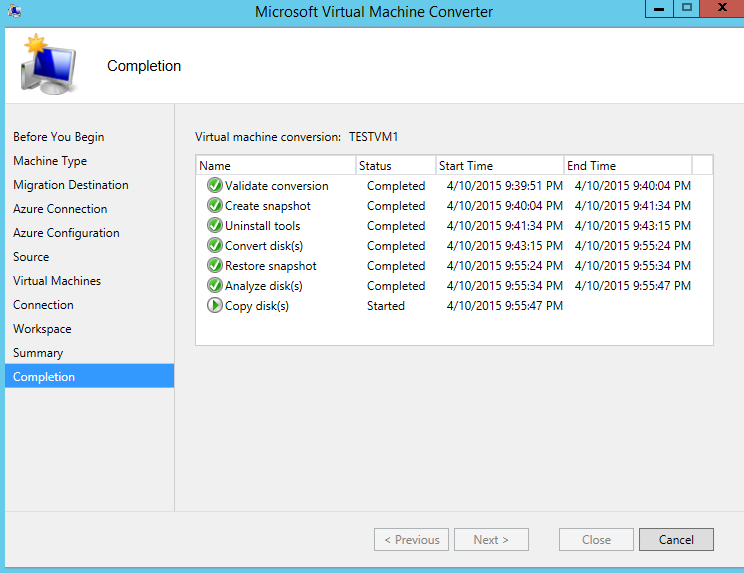This screenshot has height=573, width=744.
Task: Click end time 4/10/2015 9:55:47 PM
Action: (632, 286)
